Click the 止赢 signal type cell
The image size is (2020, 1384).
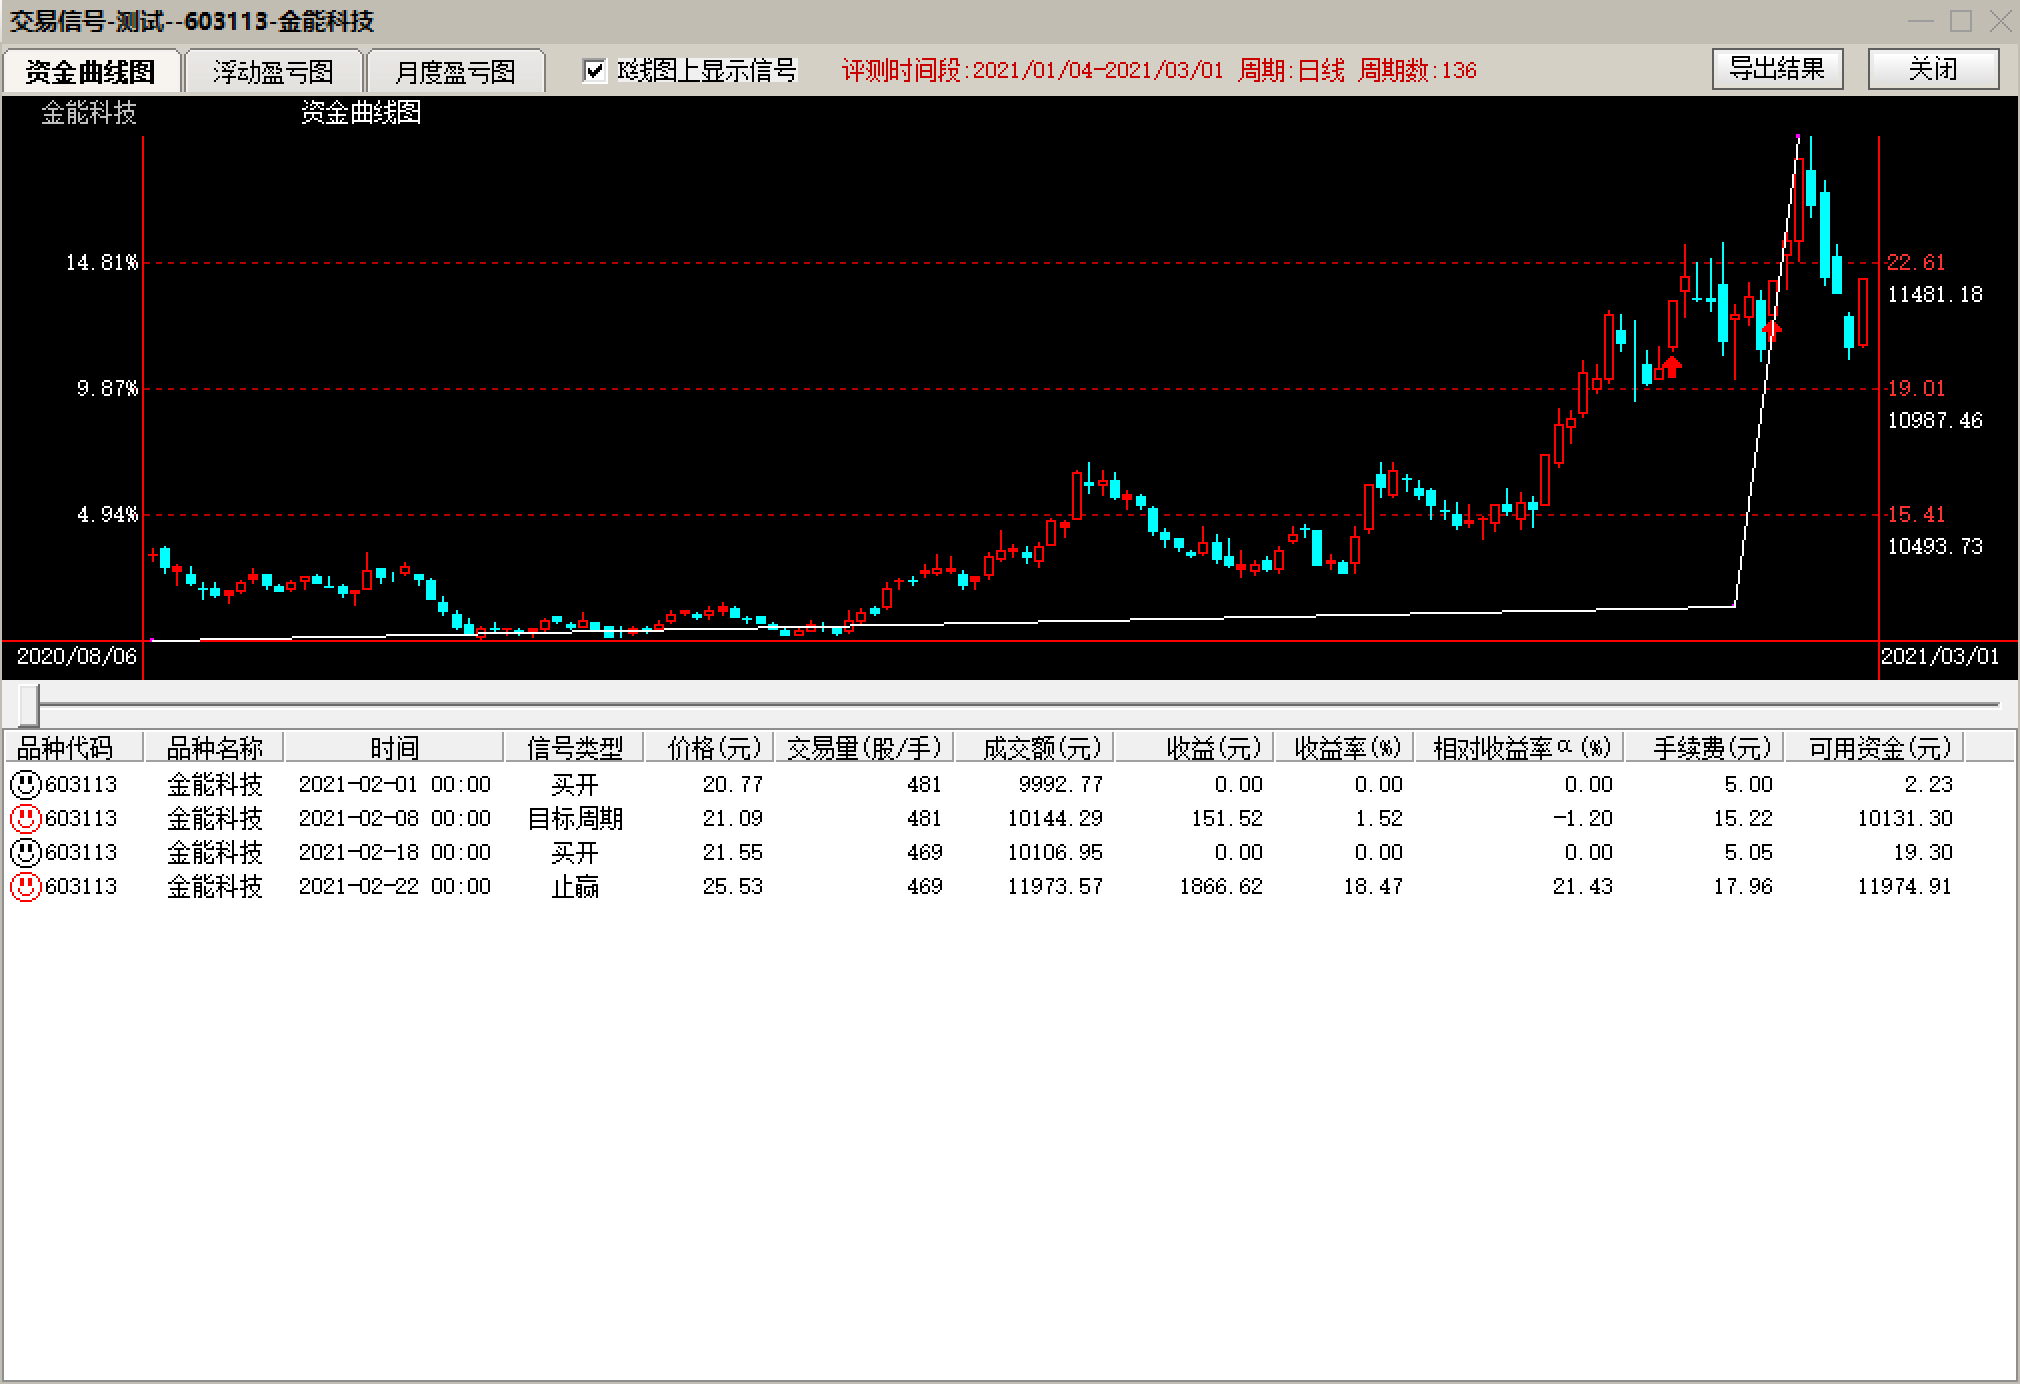[x=575, y=886]
